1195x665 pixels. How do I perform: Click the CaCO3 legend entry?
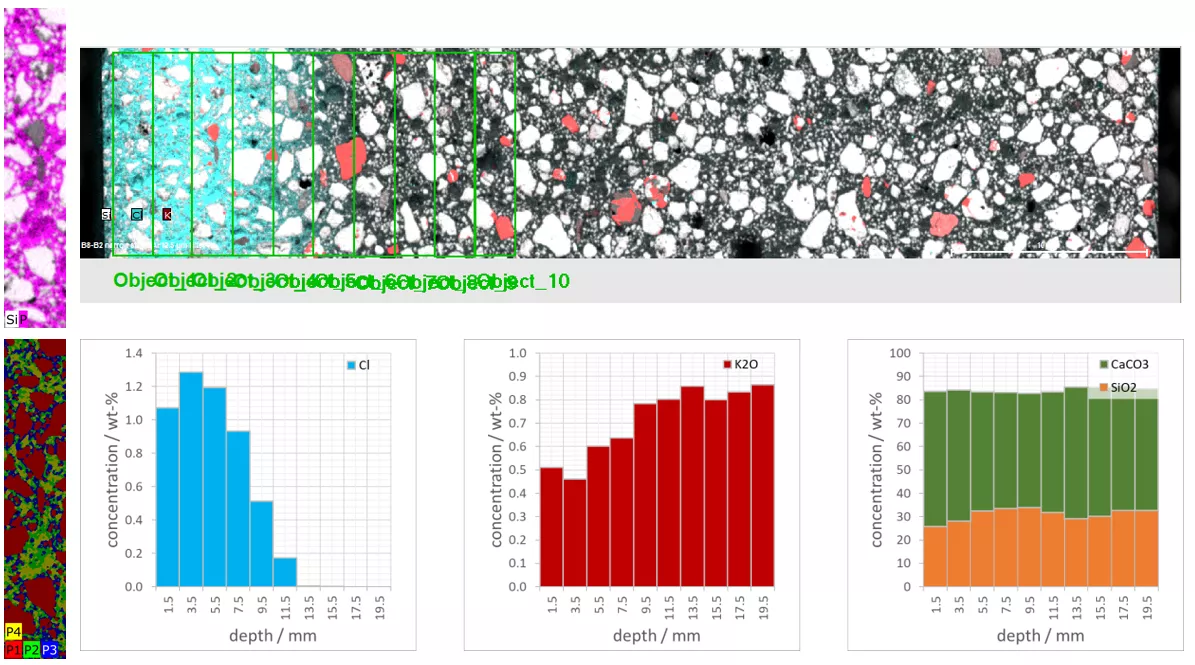coord(1124,364)
